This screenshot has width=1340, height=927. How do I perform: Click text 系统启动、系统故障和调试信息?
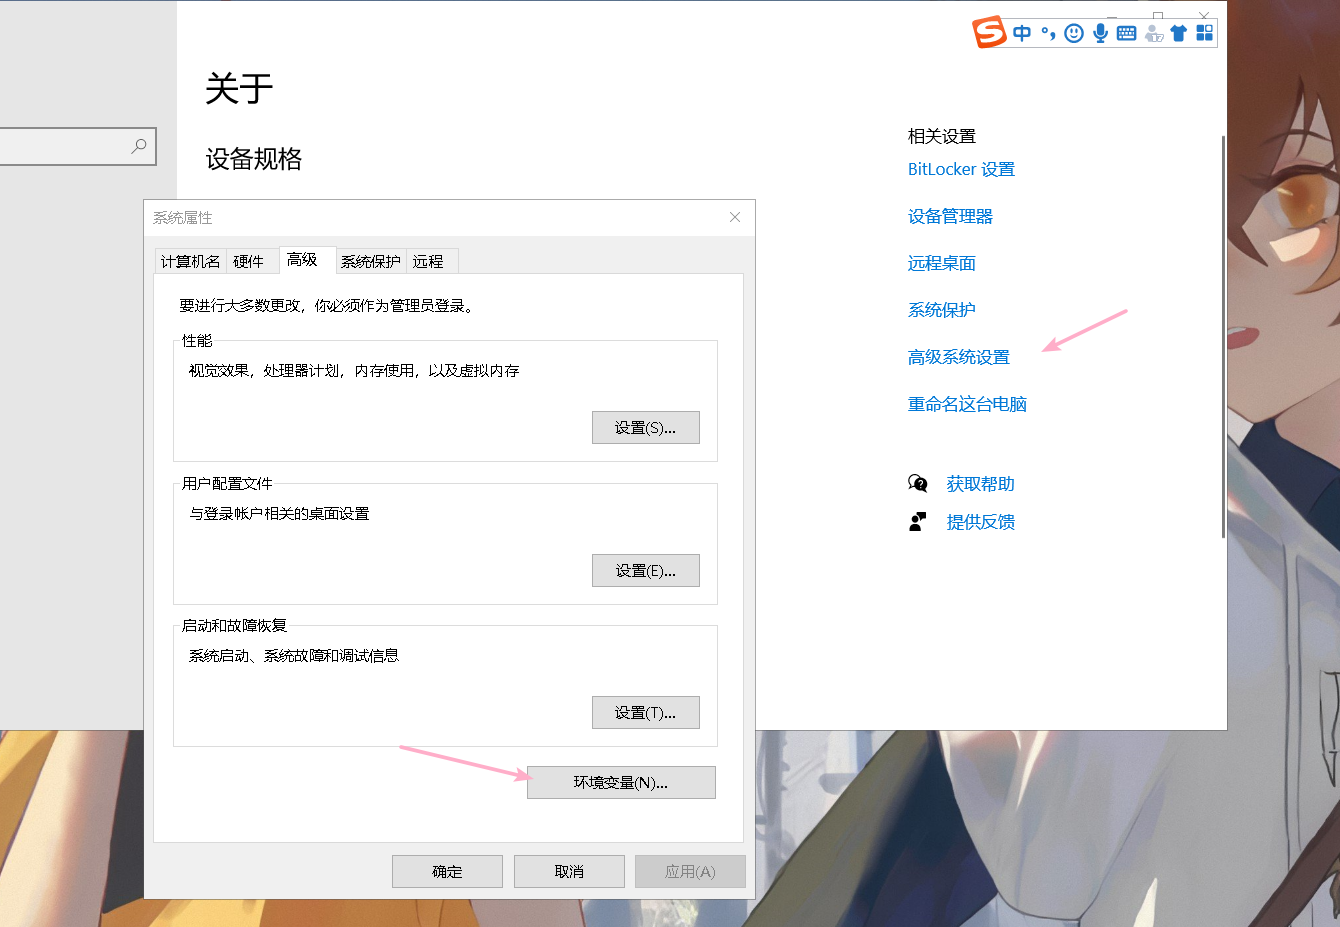[x=294, y=655]
